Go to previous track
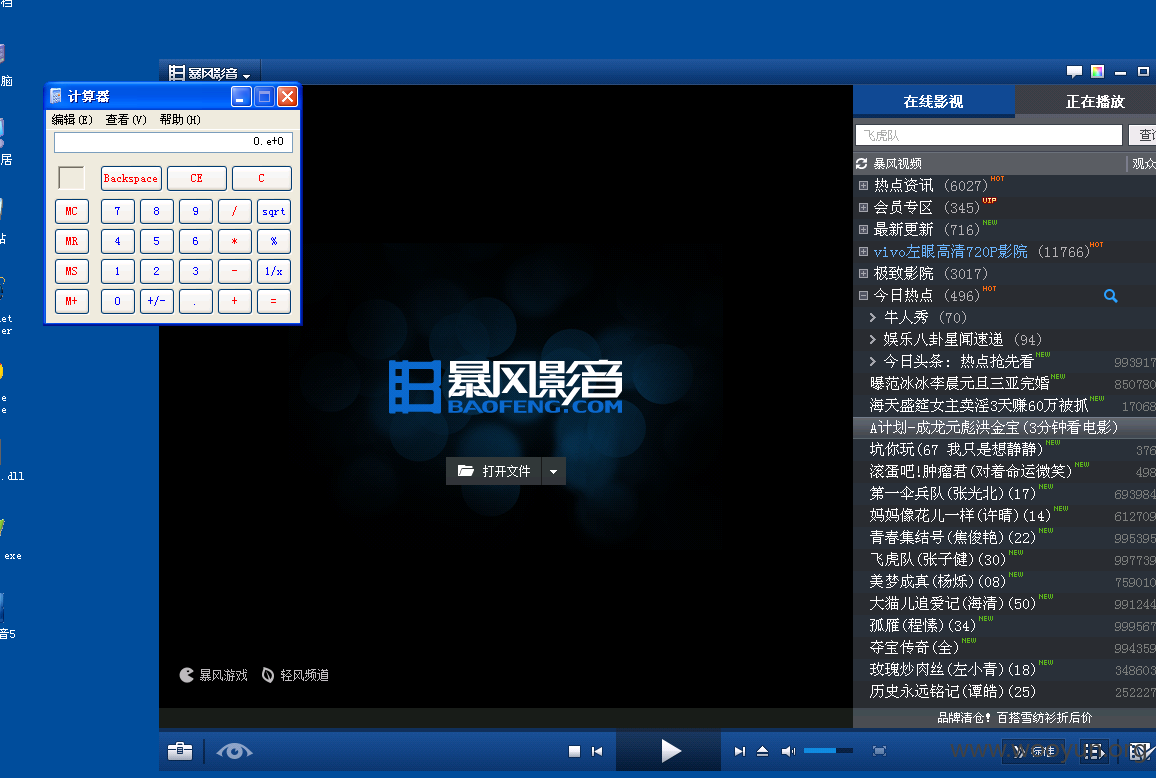 (597, 751)
